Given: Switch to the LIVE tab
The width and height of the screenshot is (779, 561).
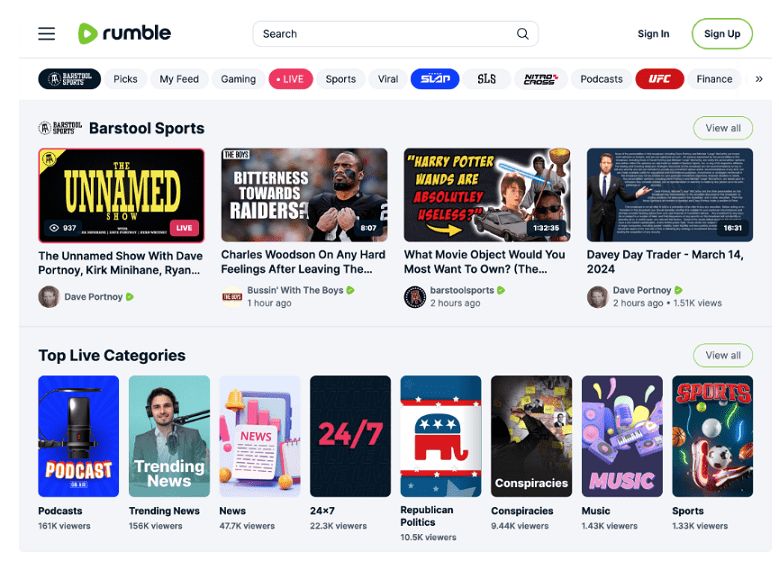Looking at the screenshot, I should click(x=291, y=79).
